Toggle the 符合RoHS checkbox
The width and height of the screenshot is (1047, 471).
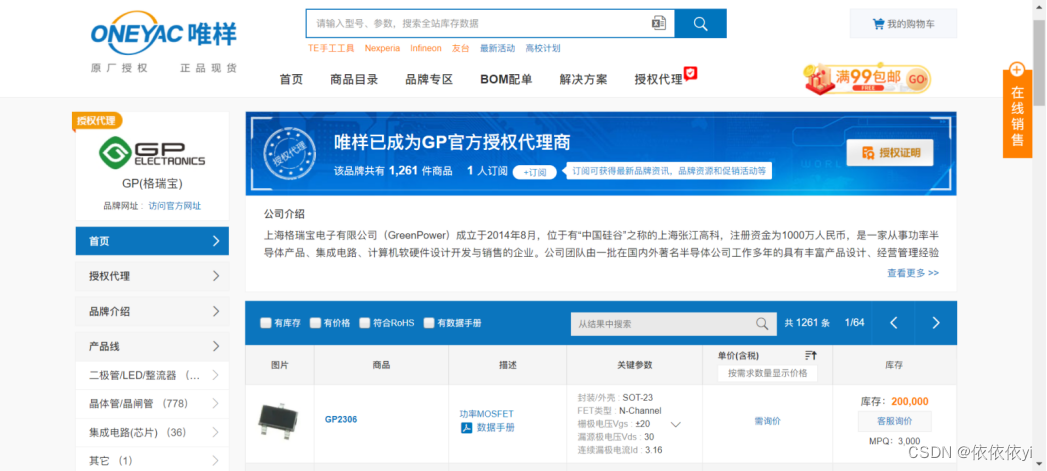pyautogui.click(x=365, y=323)
